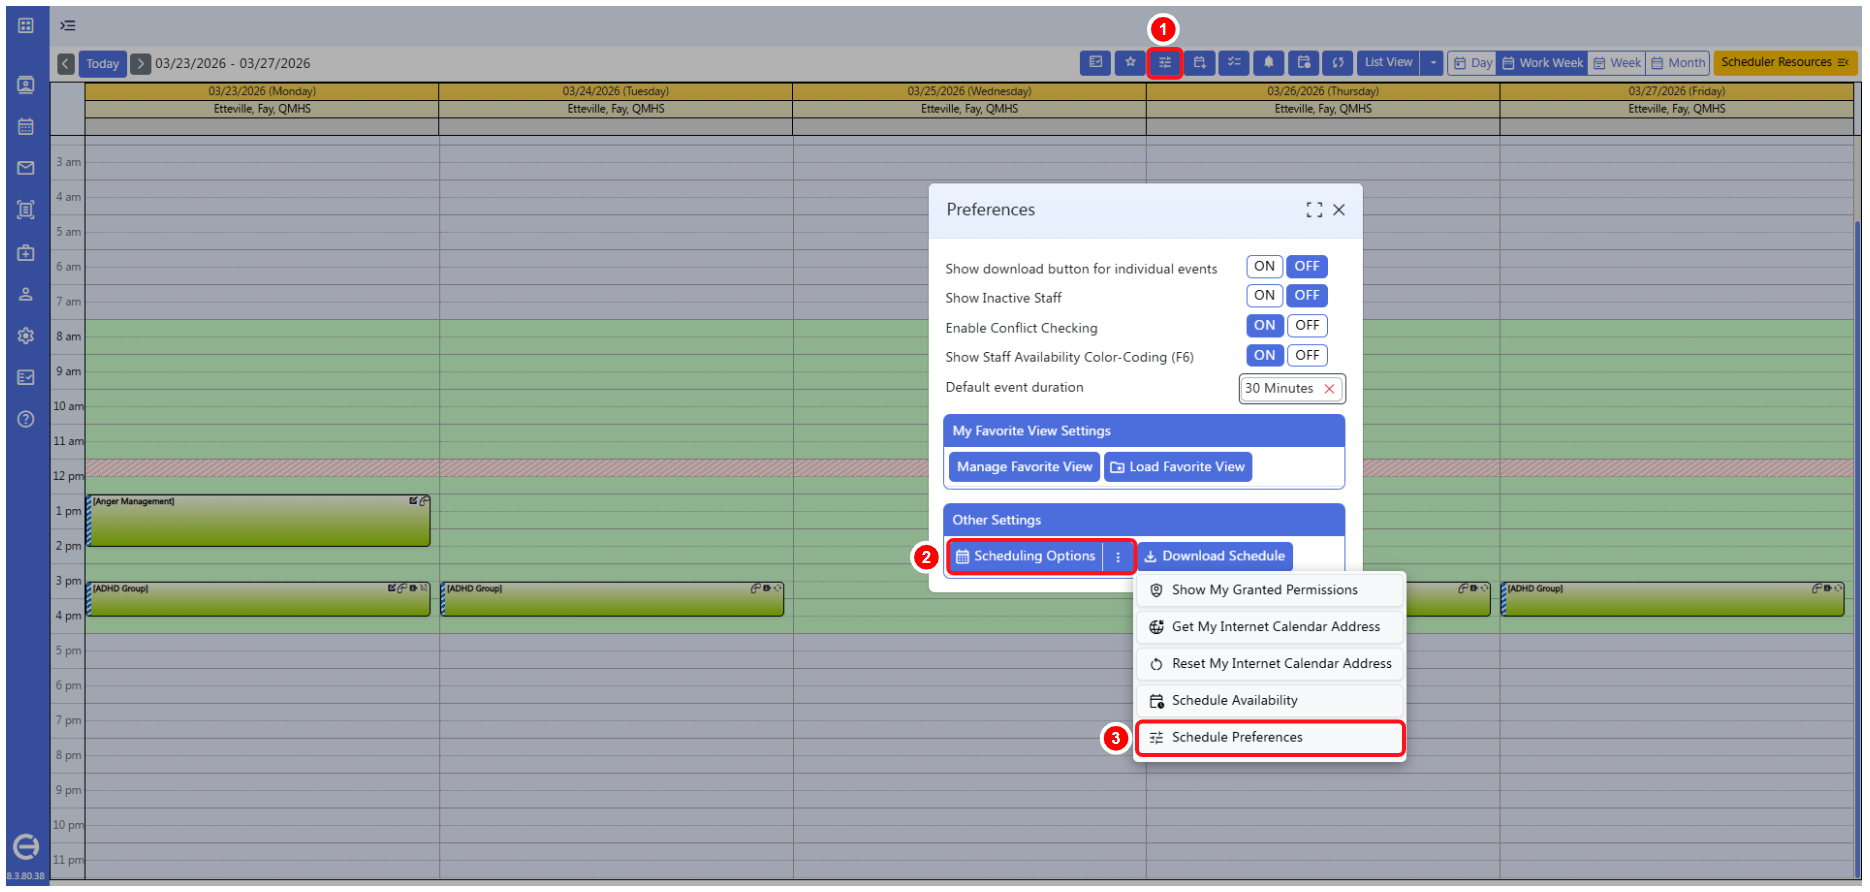Image resolution: width=1870 pixels, height=892 pixels.
Task: Clear the 30 Minutes duration value
Action: (x=1329, y=389)
